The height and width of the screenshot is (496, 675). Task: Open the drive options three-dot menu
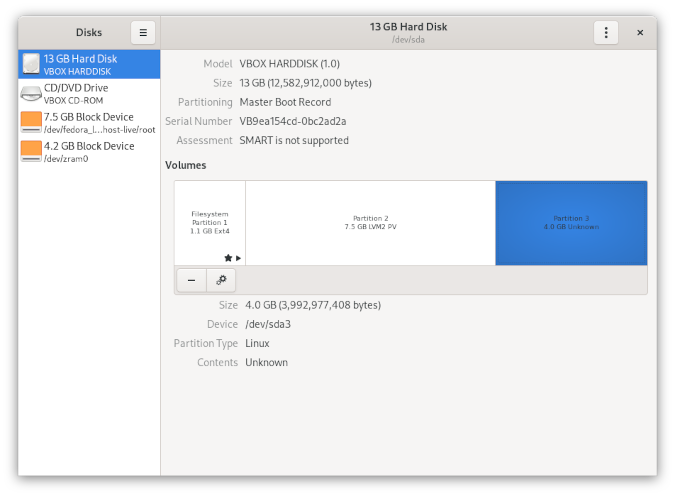click(x=605, y=32)
